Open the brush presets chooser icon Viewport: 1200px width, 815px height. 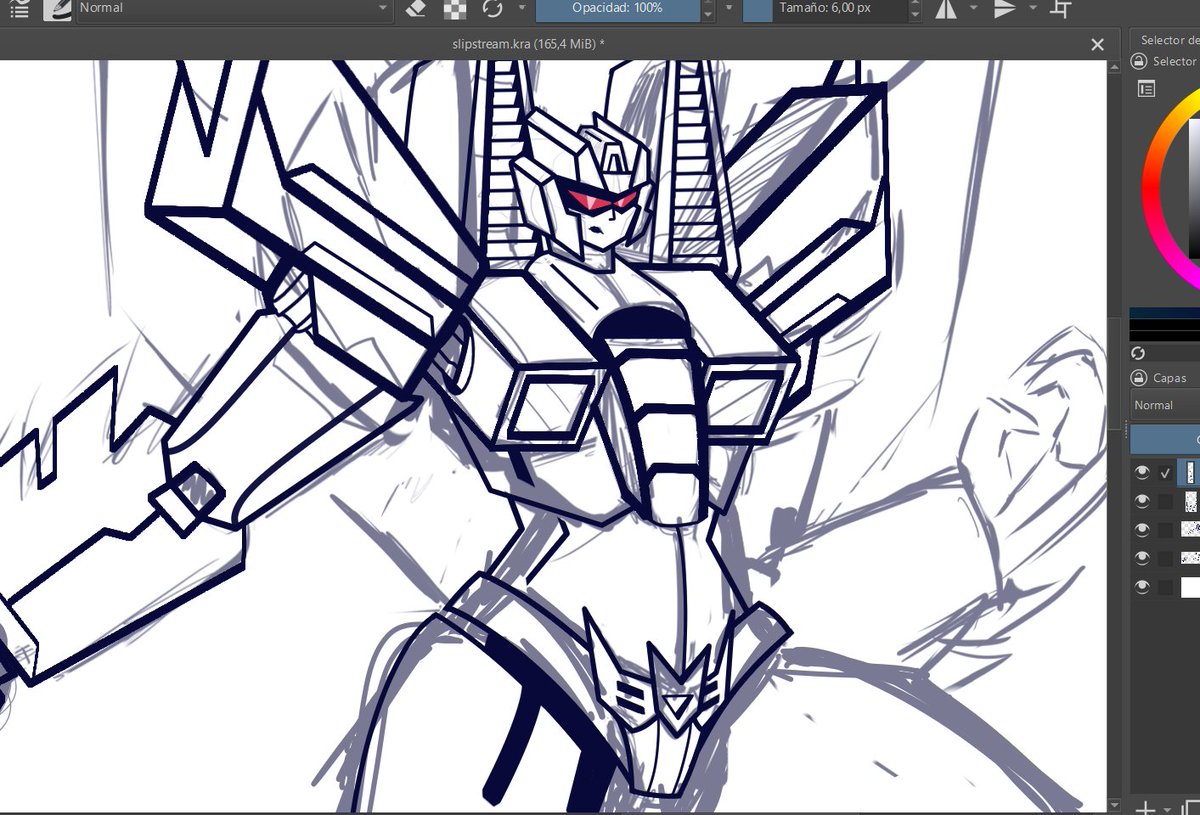57,9
